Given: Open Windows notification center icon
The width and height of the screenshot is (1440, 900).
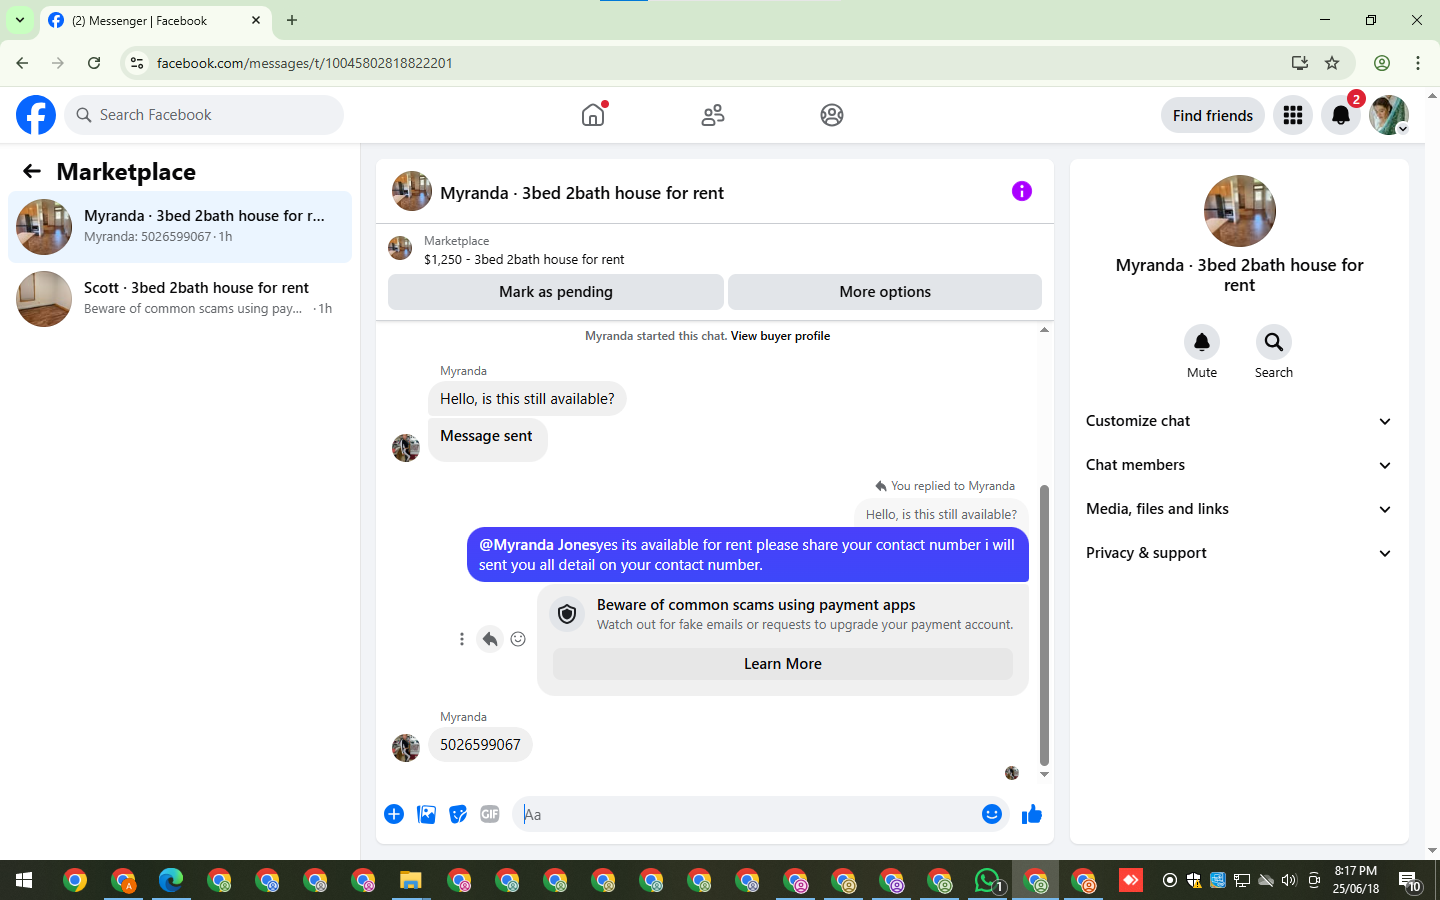Looking at the screenshot, I should (1410, 881).
